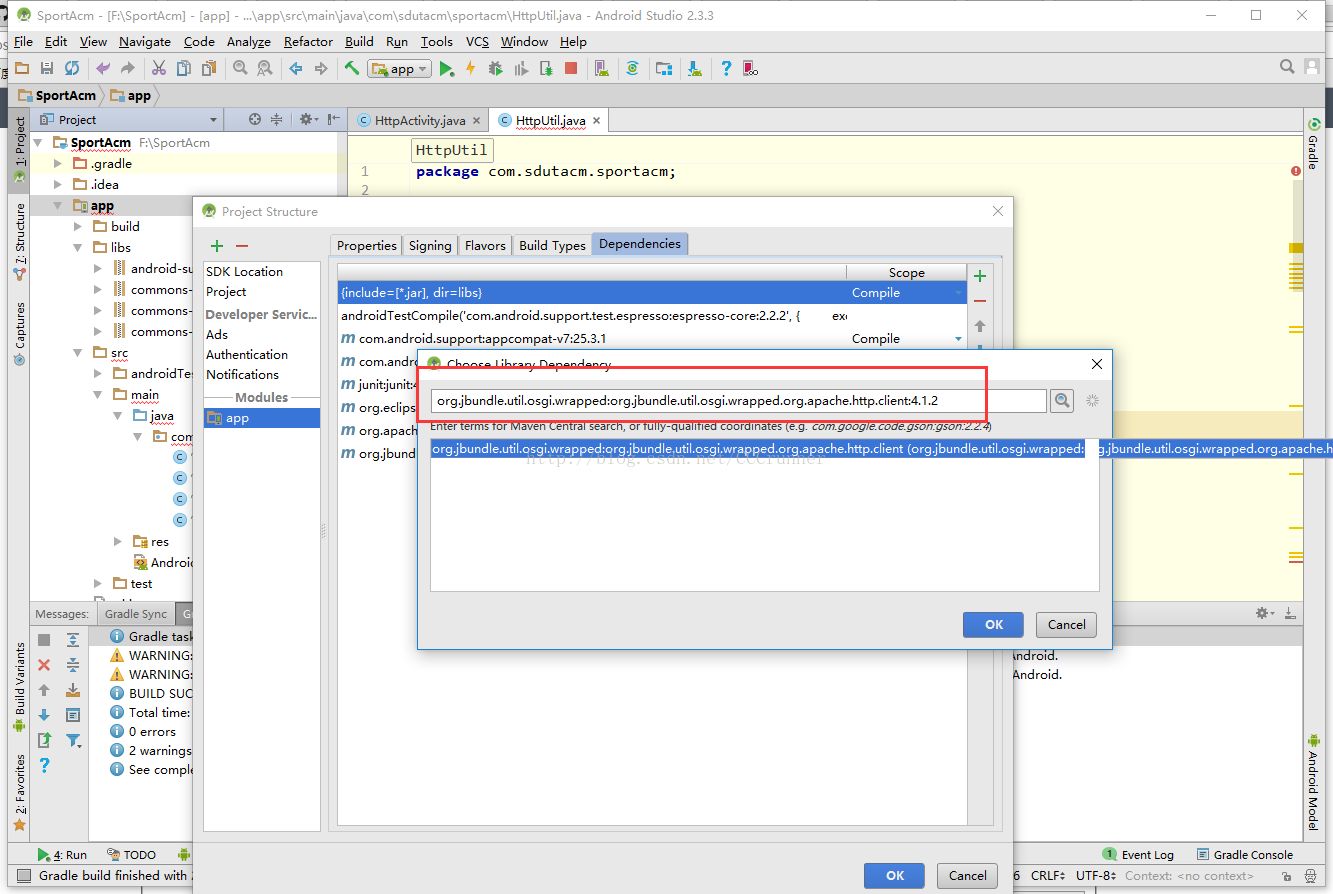
Task: Click the filter funnel icon in Messages
Action: (73, 741)
